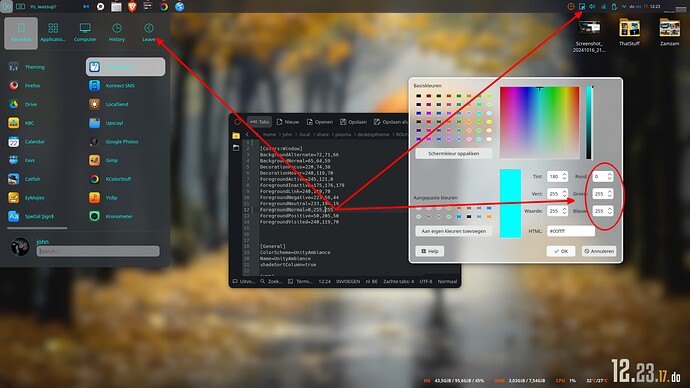Click the Groen spinbox in color dialog
Screen dimensions: 690x388
602,194
